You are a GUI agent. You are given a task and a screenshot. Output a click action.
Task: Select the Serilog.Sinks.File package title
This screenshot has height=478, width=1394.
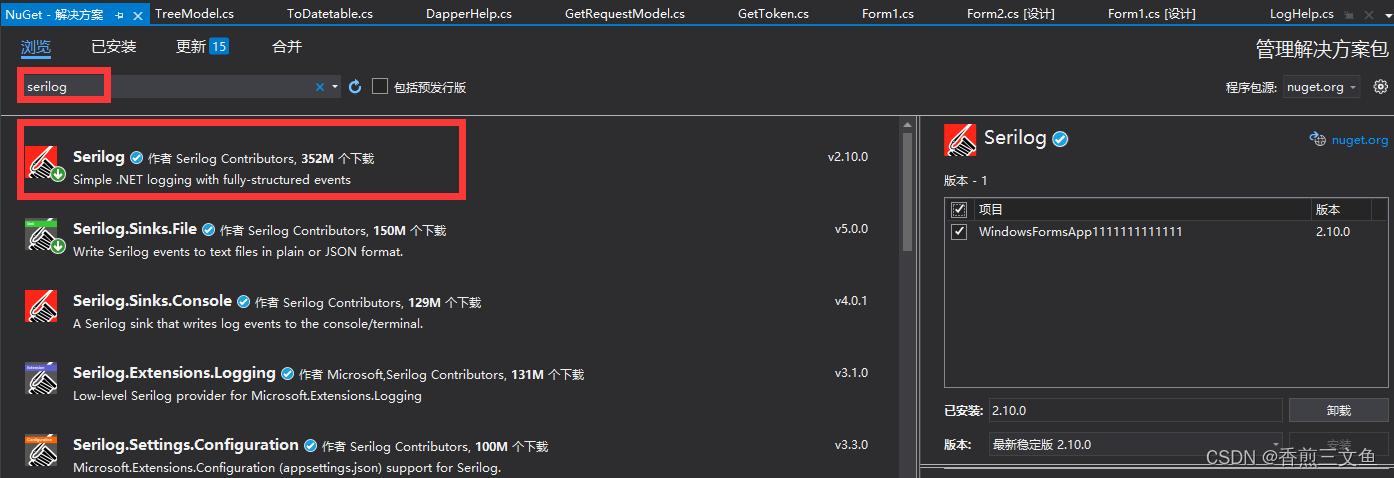[135, 229]
